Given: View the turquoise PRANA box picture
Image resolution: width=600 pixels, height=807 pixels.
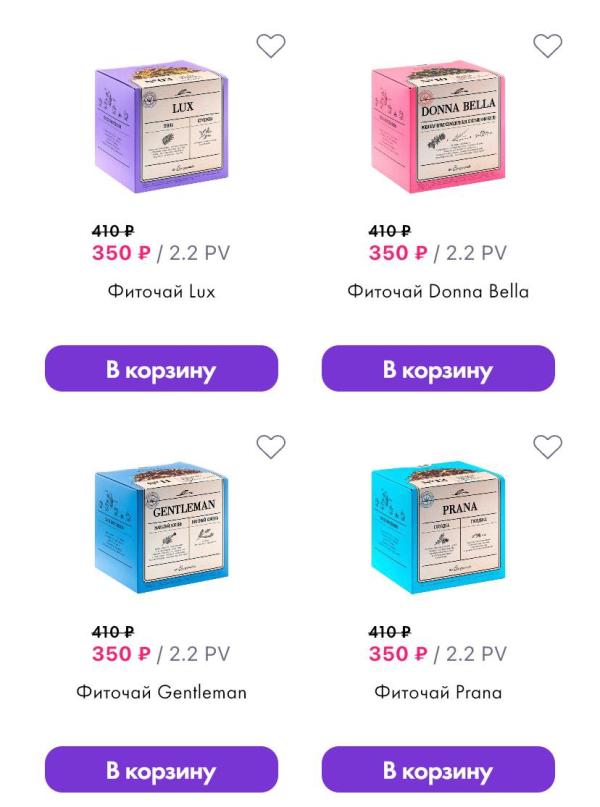Looking at the screenshot, I should coord(438,528).
